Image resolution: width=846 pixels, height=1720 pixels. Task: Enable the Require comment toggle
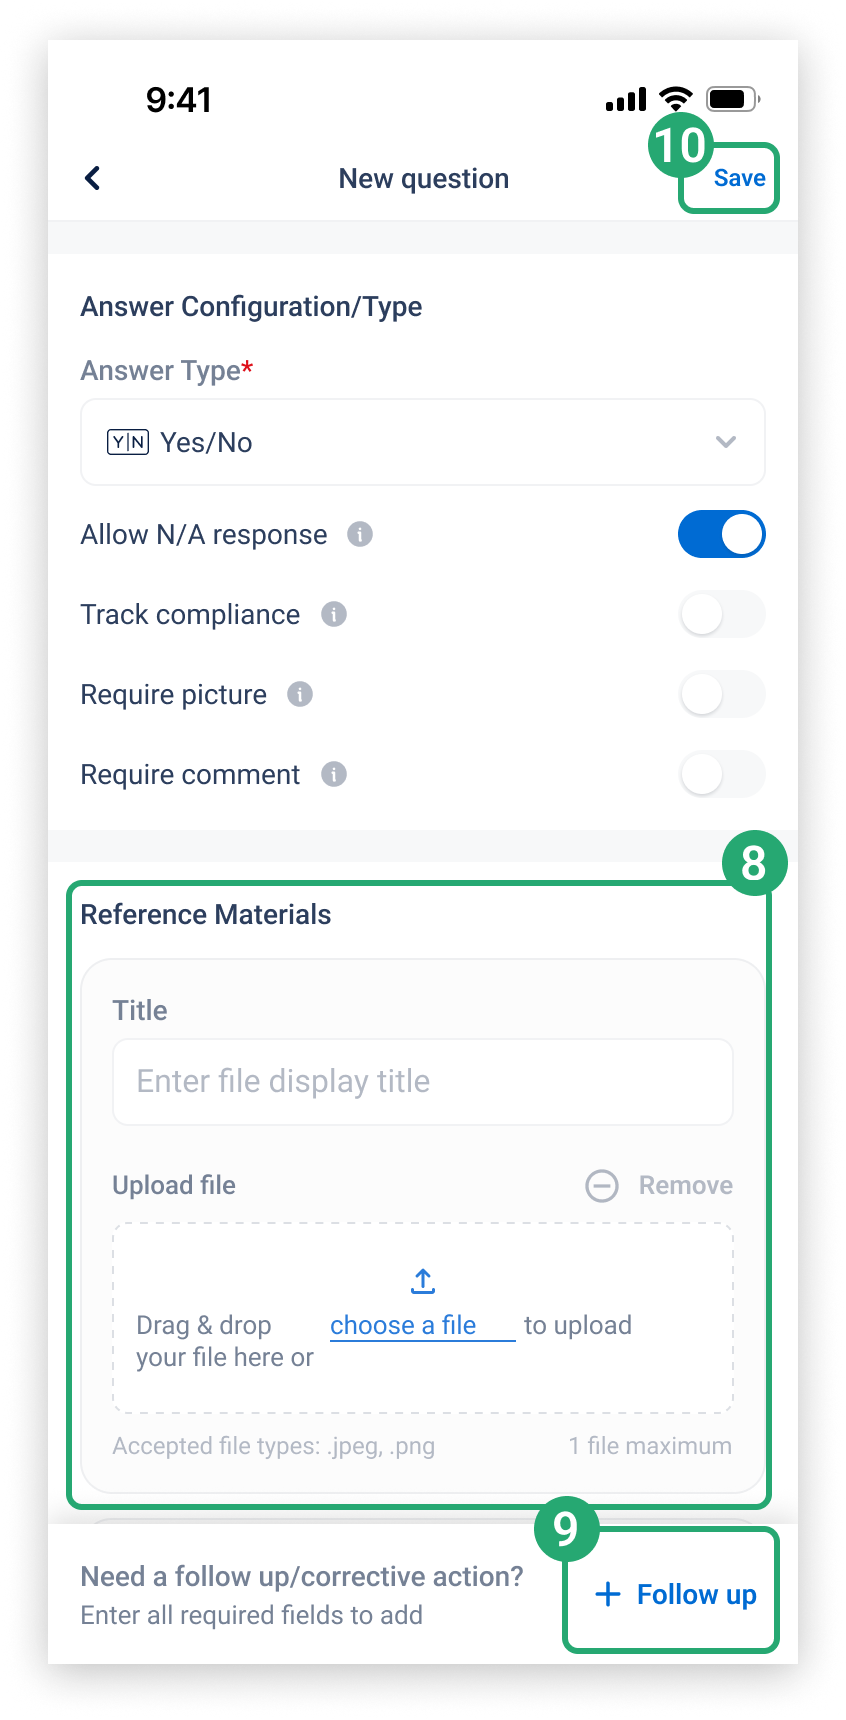point(722,774)
